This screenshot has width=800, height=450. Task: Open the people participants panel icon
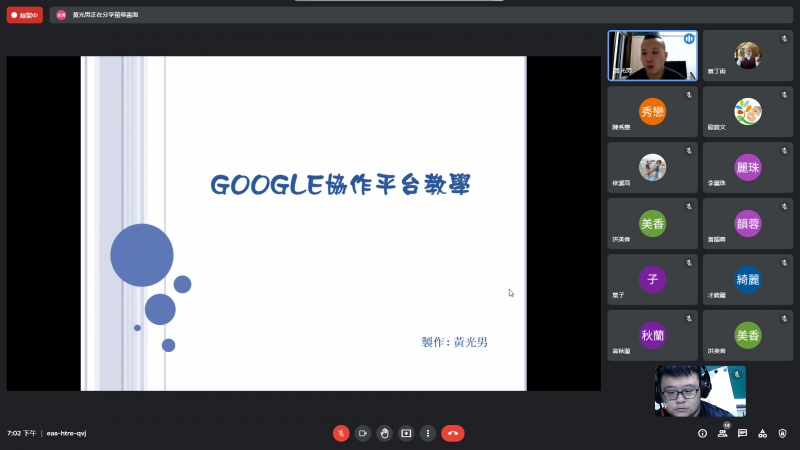(x=722, y=434)
